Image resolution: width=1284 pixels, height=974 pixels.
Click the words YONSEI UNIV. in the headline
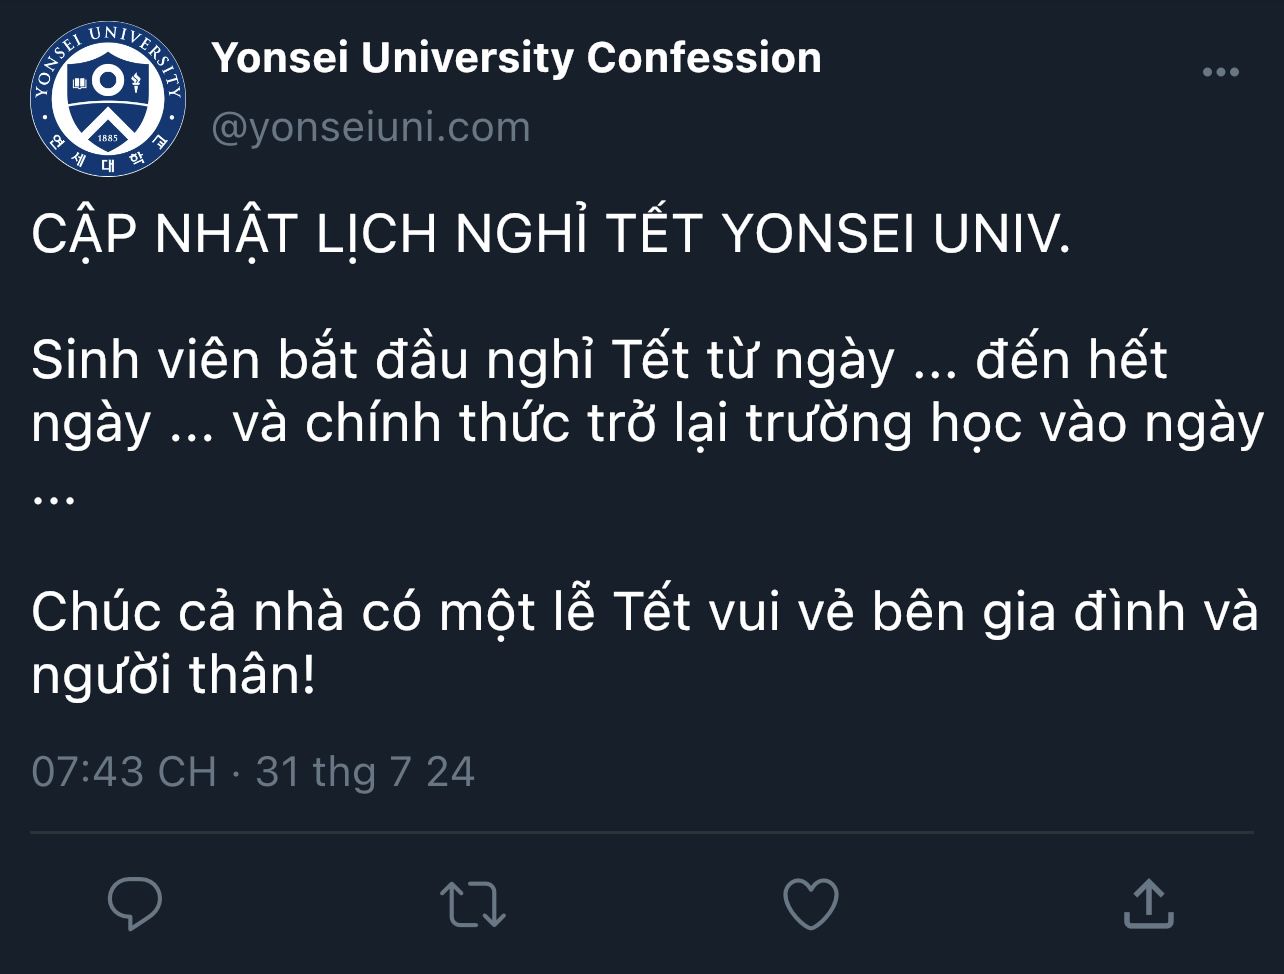coord(895,236)
